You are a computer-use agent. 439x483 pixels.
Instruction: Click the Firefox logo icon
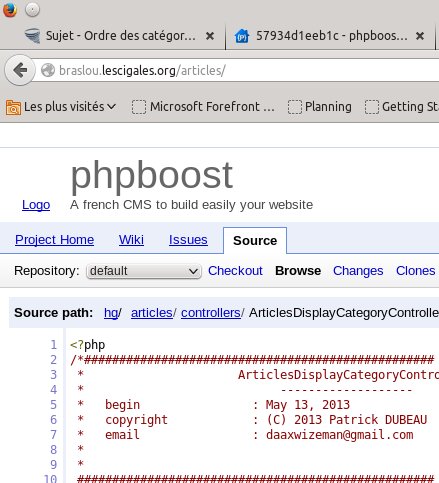[x=9, y=9]
